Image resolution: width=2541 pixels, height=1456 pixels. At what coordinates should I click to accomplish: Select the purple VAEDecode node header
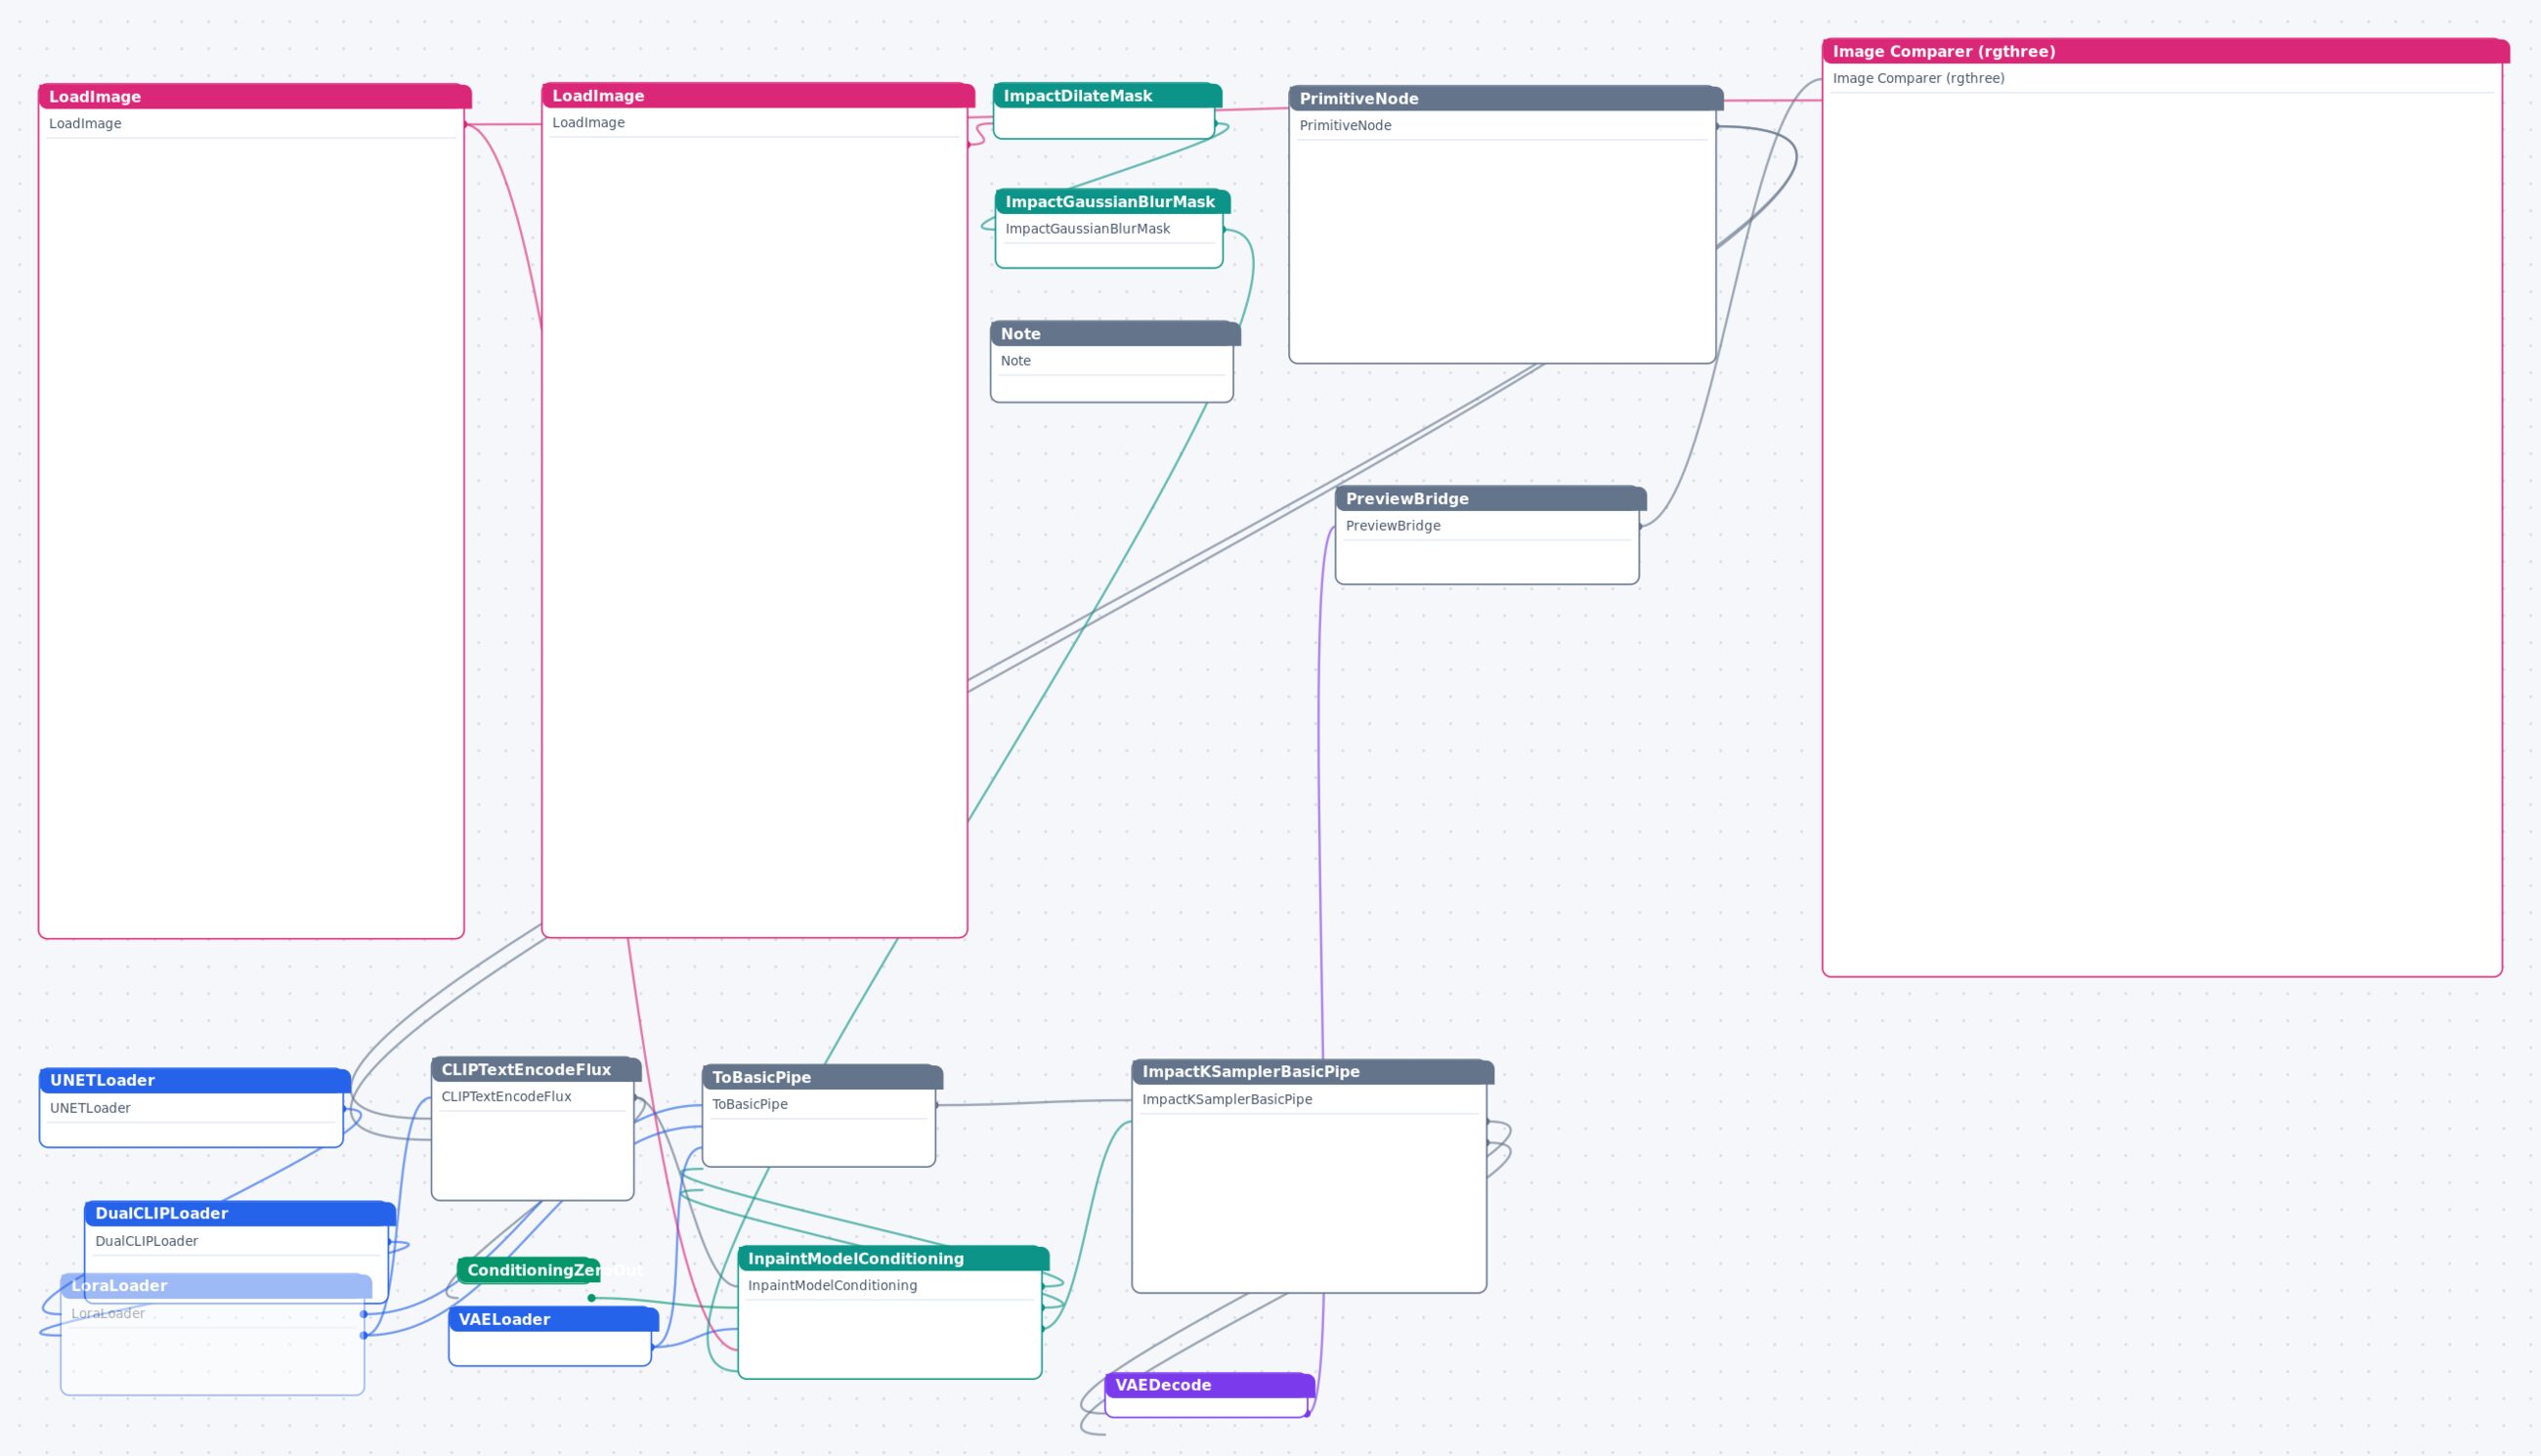click(x=1209, y=1384)
